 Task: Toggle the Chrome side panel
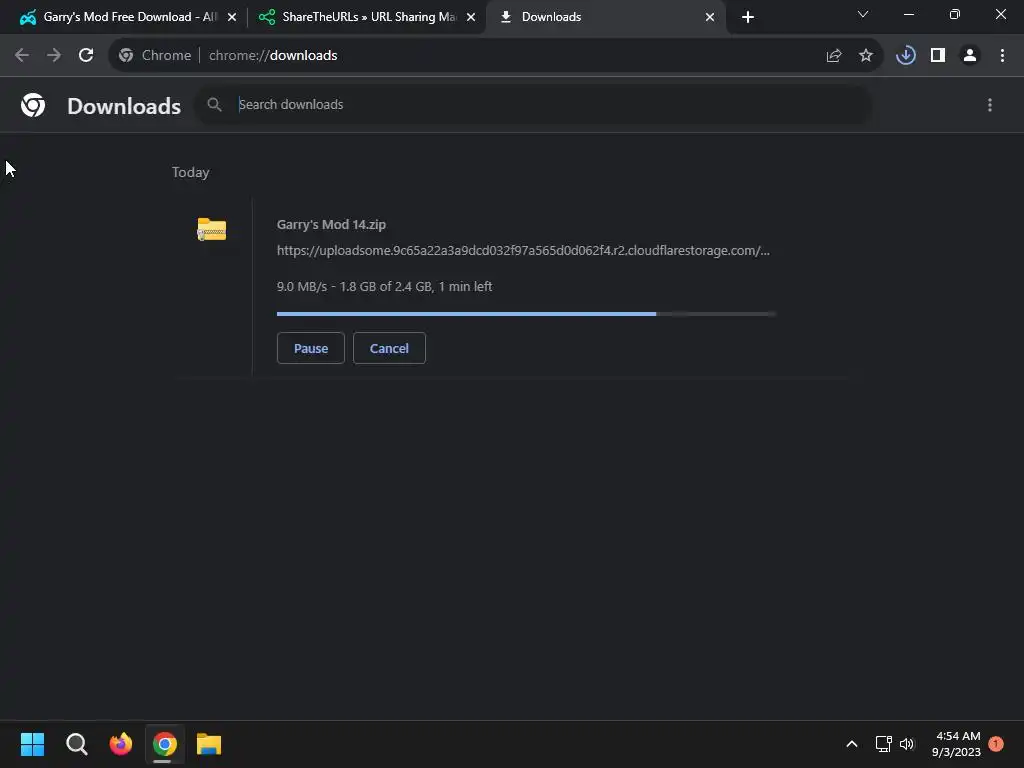[x=938, y=56]
